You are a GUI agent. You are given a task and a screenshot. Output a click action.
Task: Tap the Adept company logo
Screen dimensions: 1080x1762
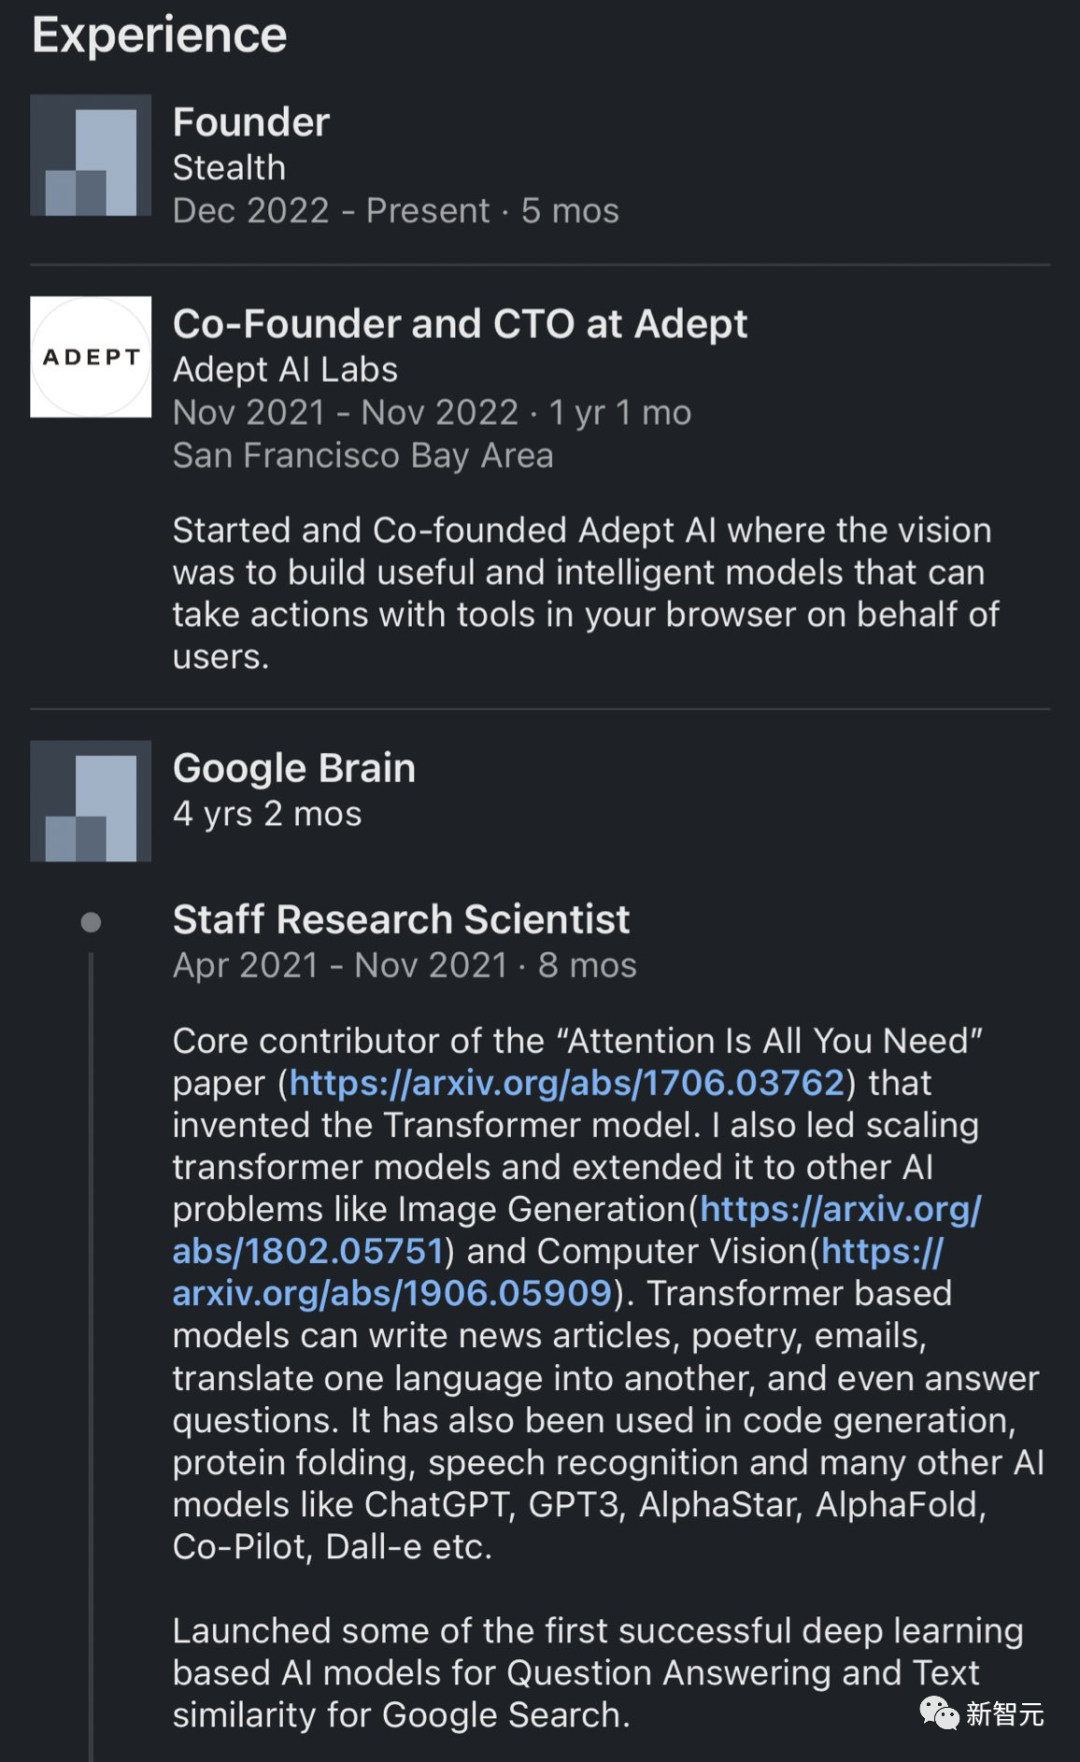(x=91, y=357)
